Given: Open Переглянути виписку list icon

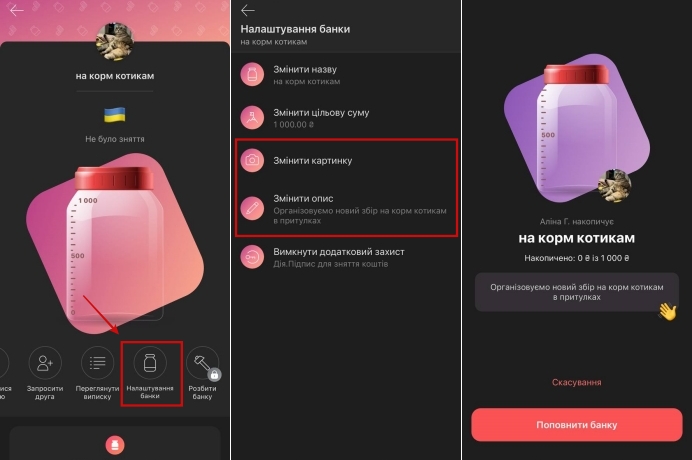Looking at the screenshot, I should (x=98, y=363).
